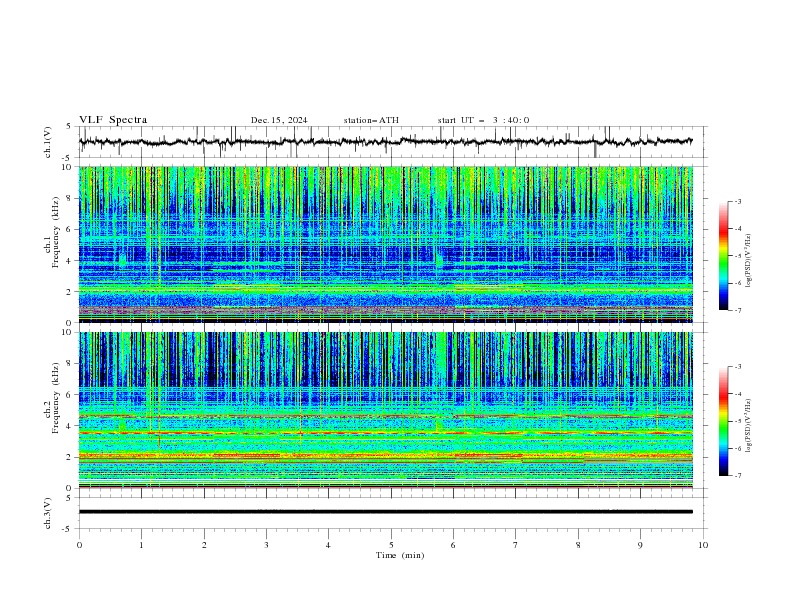This screenshot has height=612, width=792.
Task: Click the ch.1 Frequency (kHz) axis label
Action: click(x=52, y=231)
